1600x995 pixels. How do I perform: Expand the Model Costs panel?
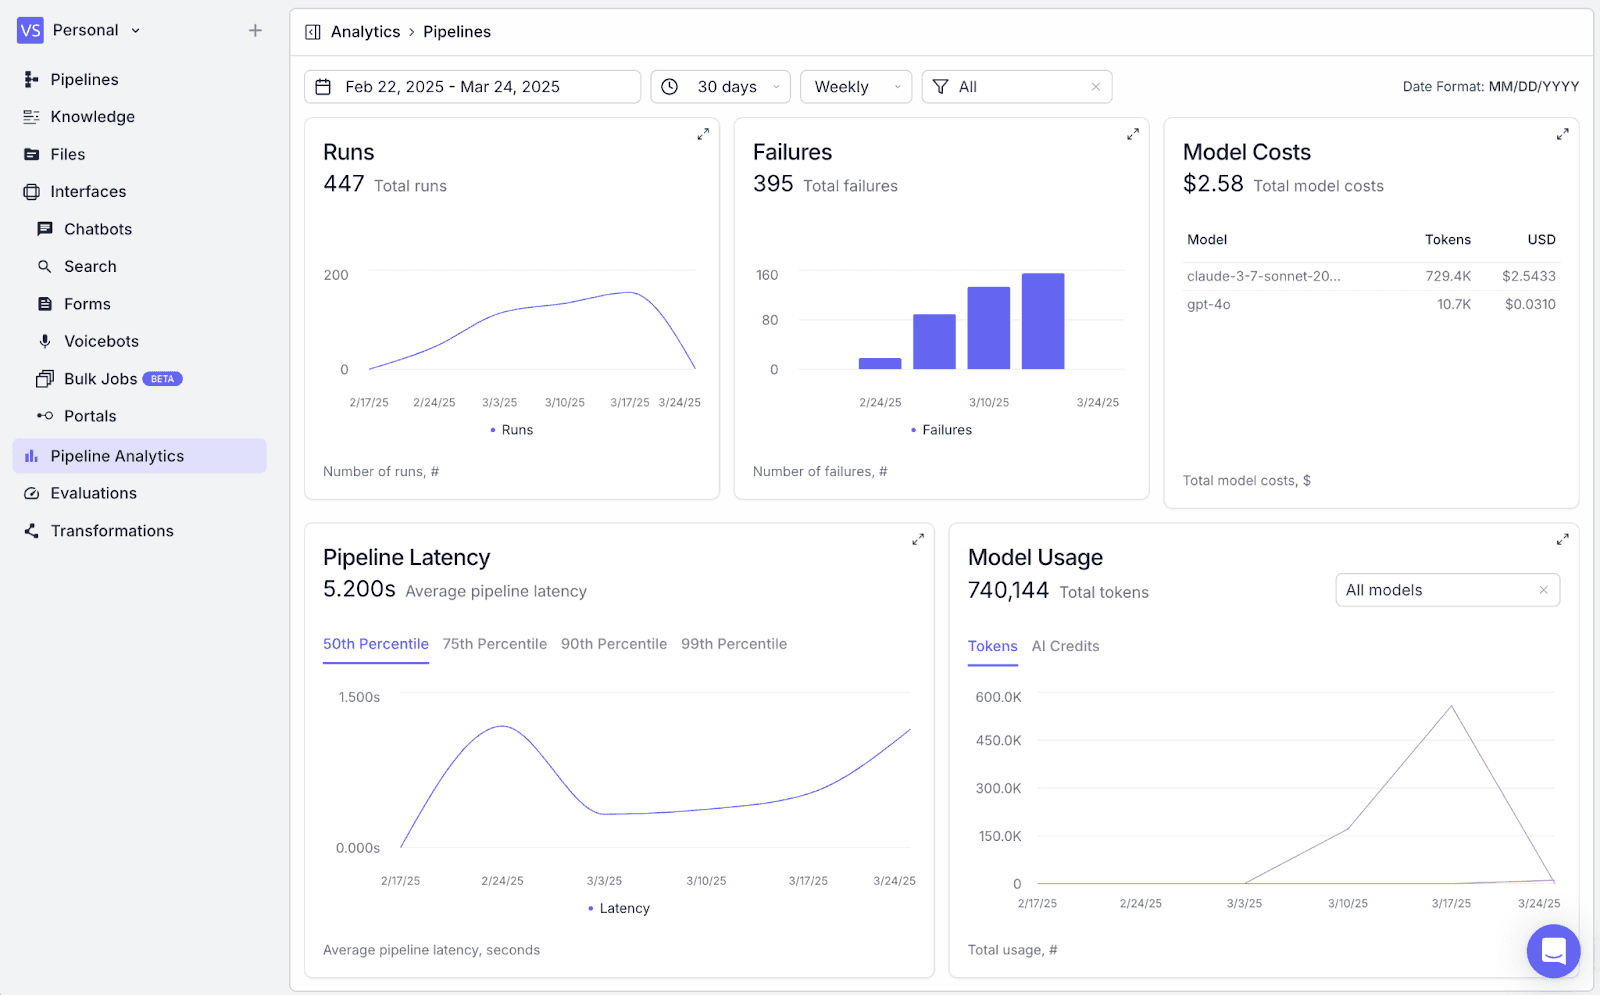1562,134
